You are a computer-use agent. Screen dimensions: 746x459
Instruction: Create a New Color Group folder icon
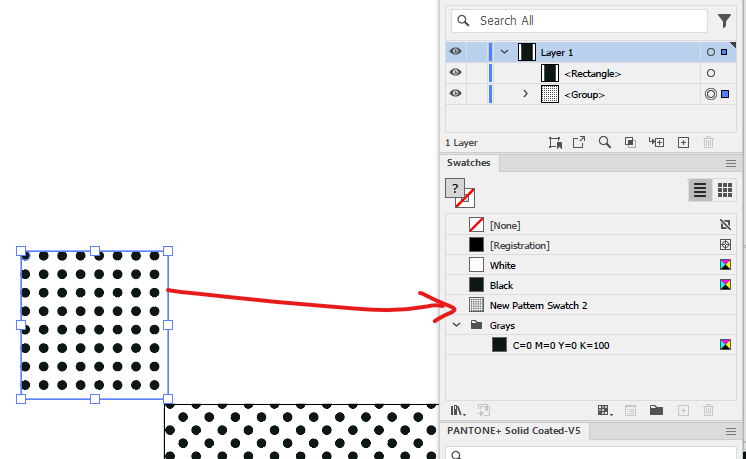[x=657, y=410]
